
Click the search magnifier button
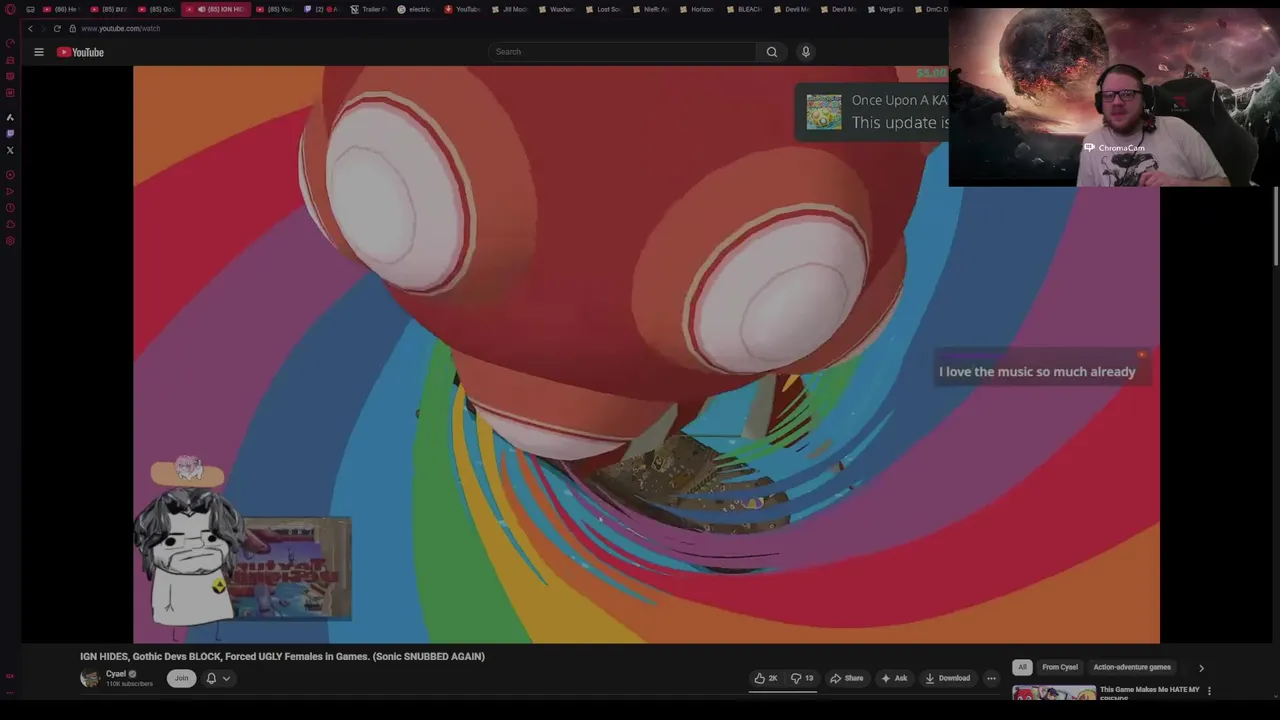[771, 52]
